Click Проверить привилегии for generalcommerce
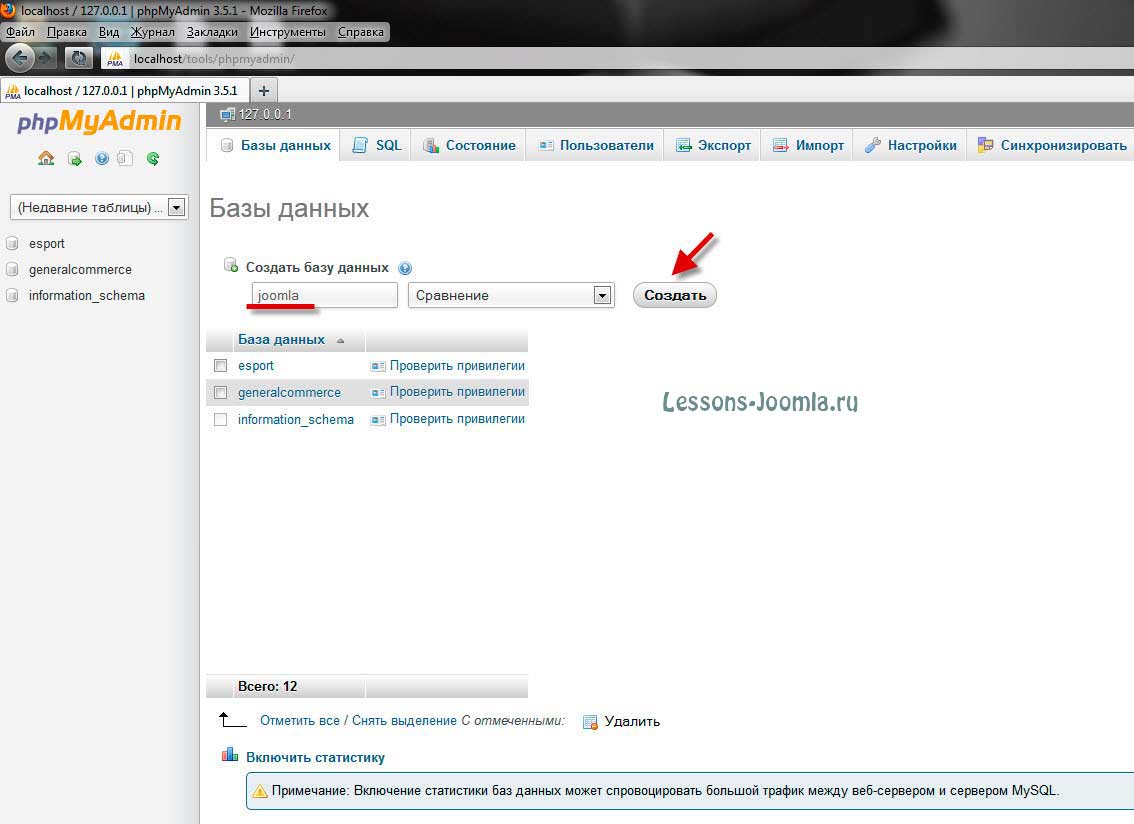1134x824 pixels. (x=457, y=391)
